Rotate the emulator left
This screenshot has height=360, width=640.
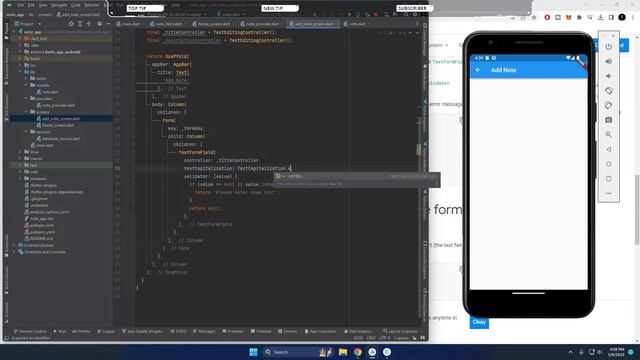[609, 91]
